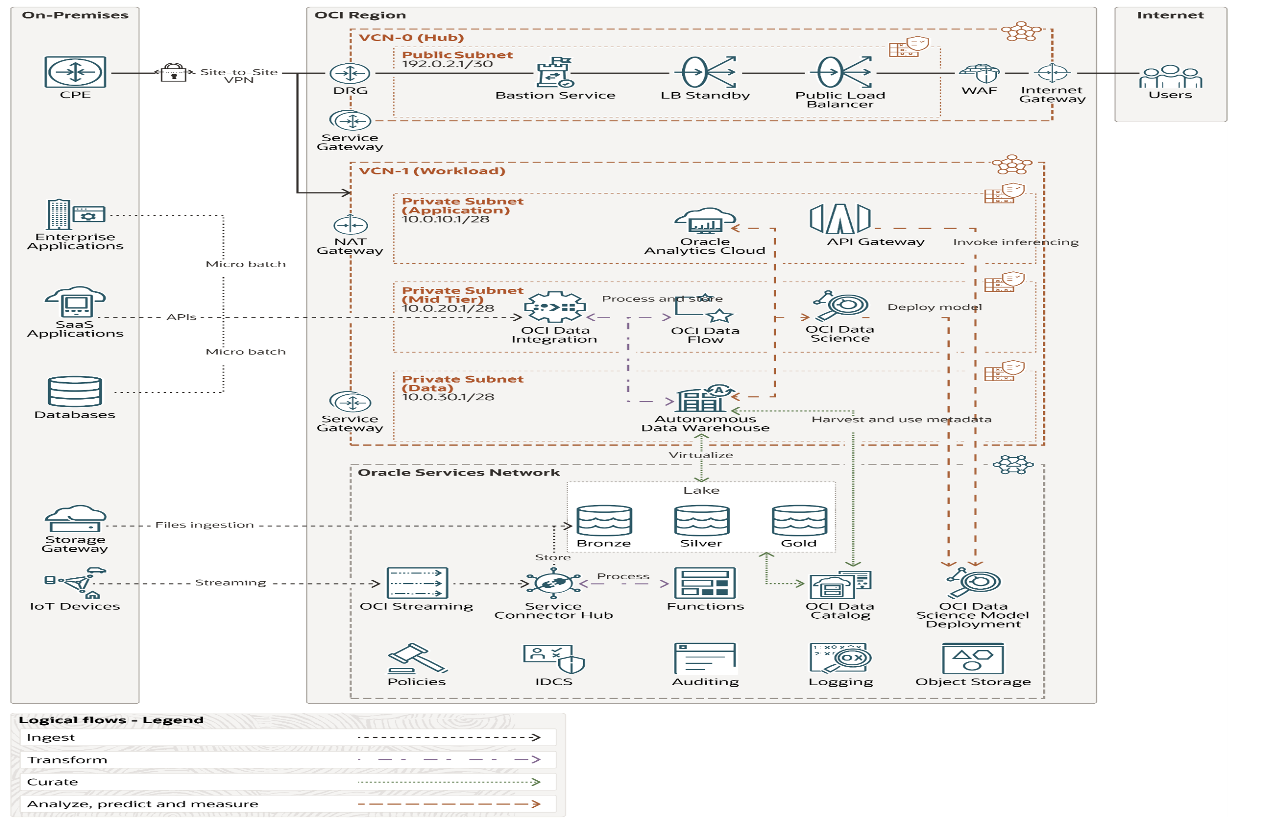Click the LB Standby icon
Viewport: 1288px width, 824px height.
(x=709, y=73)
